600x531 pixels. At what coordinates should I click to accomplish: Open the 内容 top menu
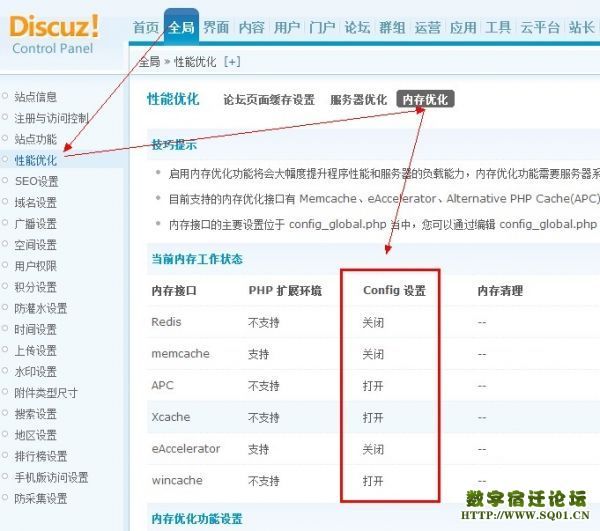point(251,28)
